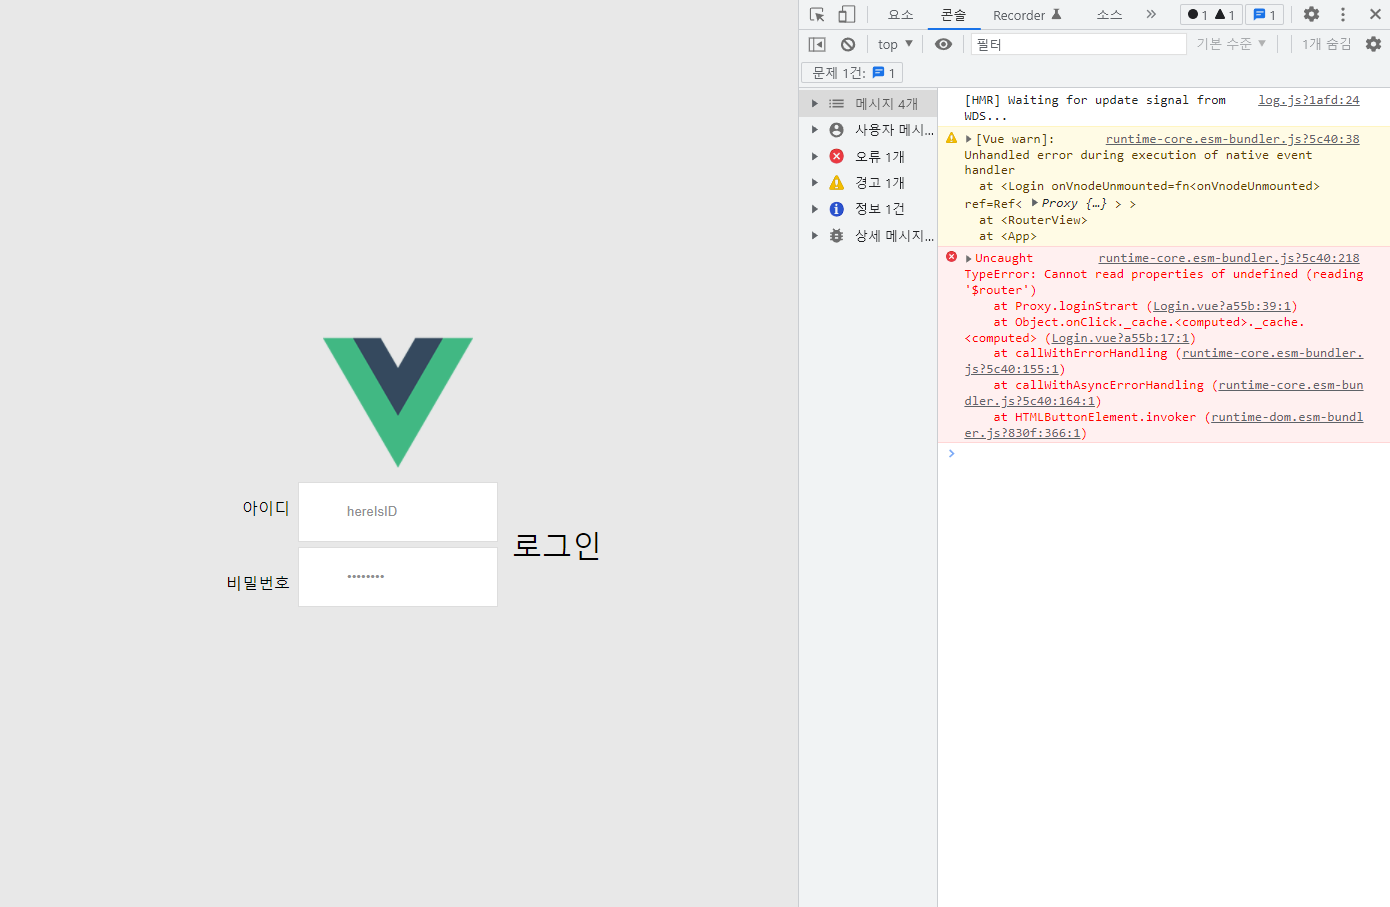Select the messages list icon in sidebar

point(837,103)
